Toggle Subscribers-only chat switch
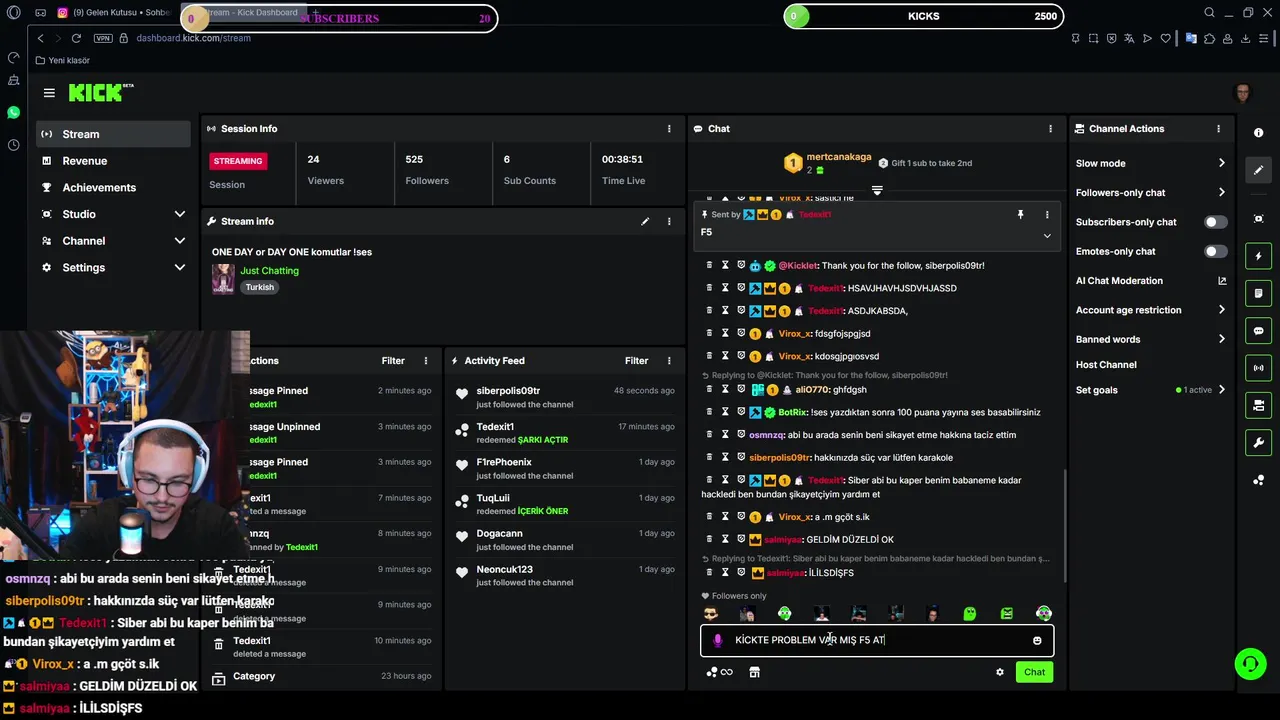The image size is (1280, 720). [1215, 222]
